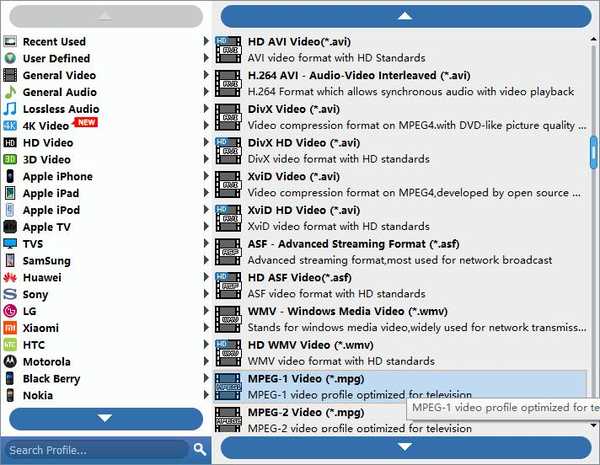Click the Apple iPhone device icon
600x465 pixels.
click(10, 176)
